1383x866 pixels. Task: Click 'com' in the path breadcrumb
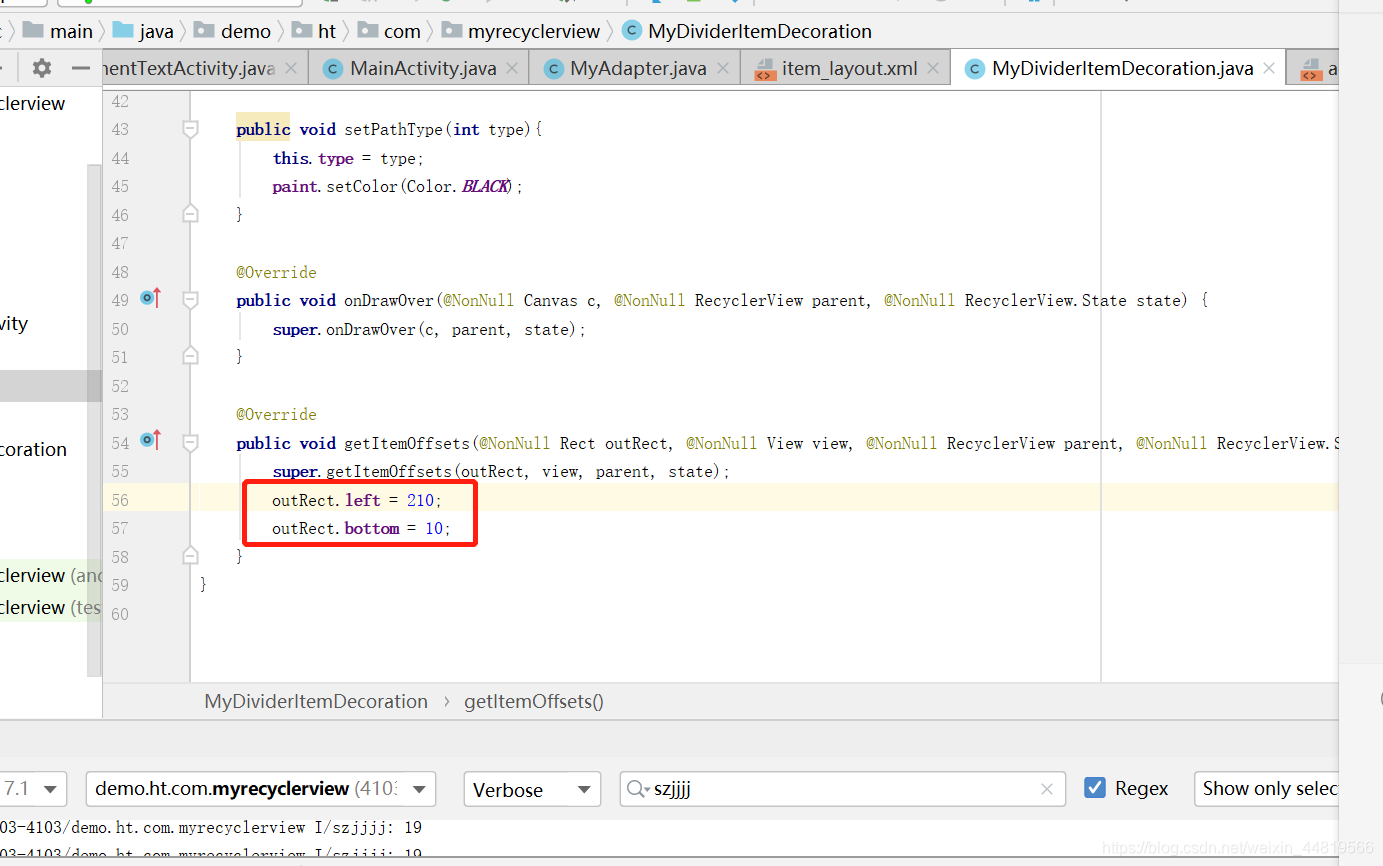click(402, 31)
